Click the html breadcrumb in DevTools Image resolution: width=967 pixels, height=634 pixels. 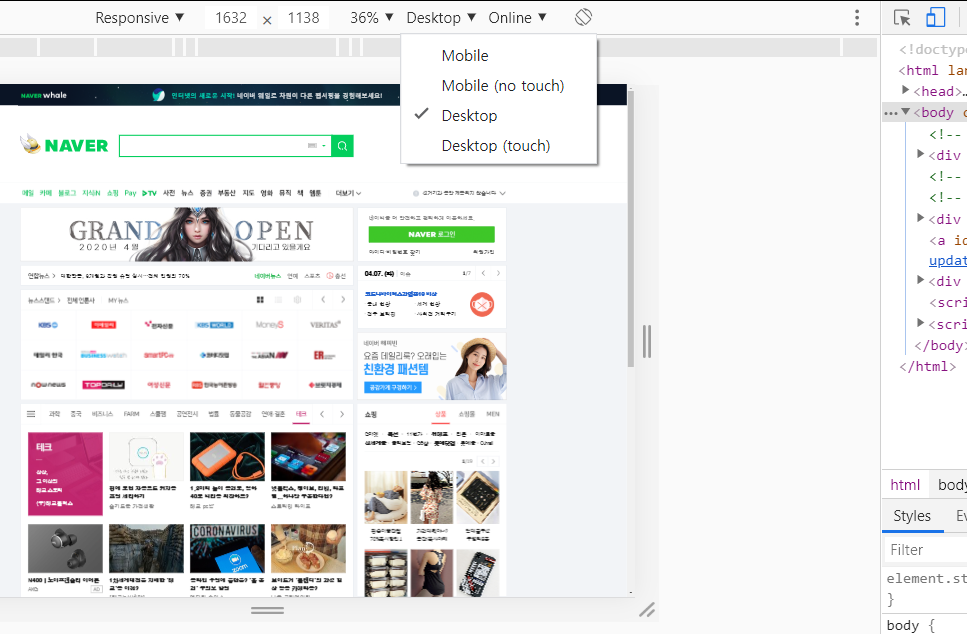[x=905, y=485]
